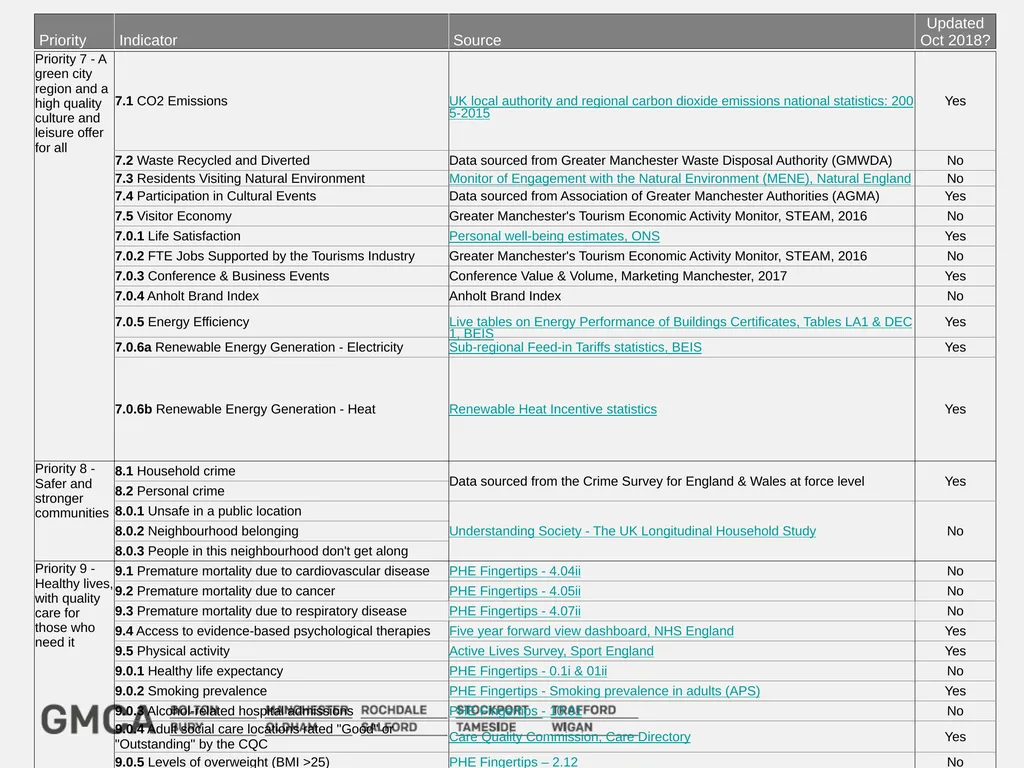Select 7.3 Residents Visiting Natural Environment cell

pos(281,178)
